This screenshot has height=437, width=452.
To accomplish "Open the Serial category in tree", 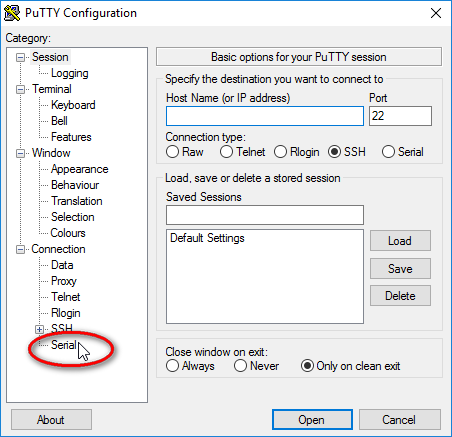I will coord(64,345).
